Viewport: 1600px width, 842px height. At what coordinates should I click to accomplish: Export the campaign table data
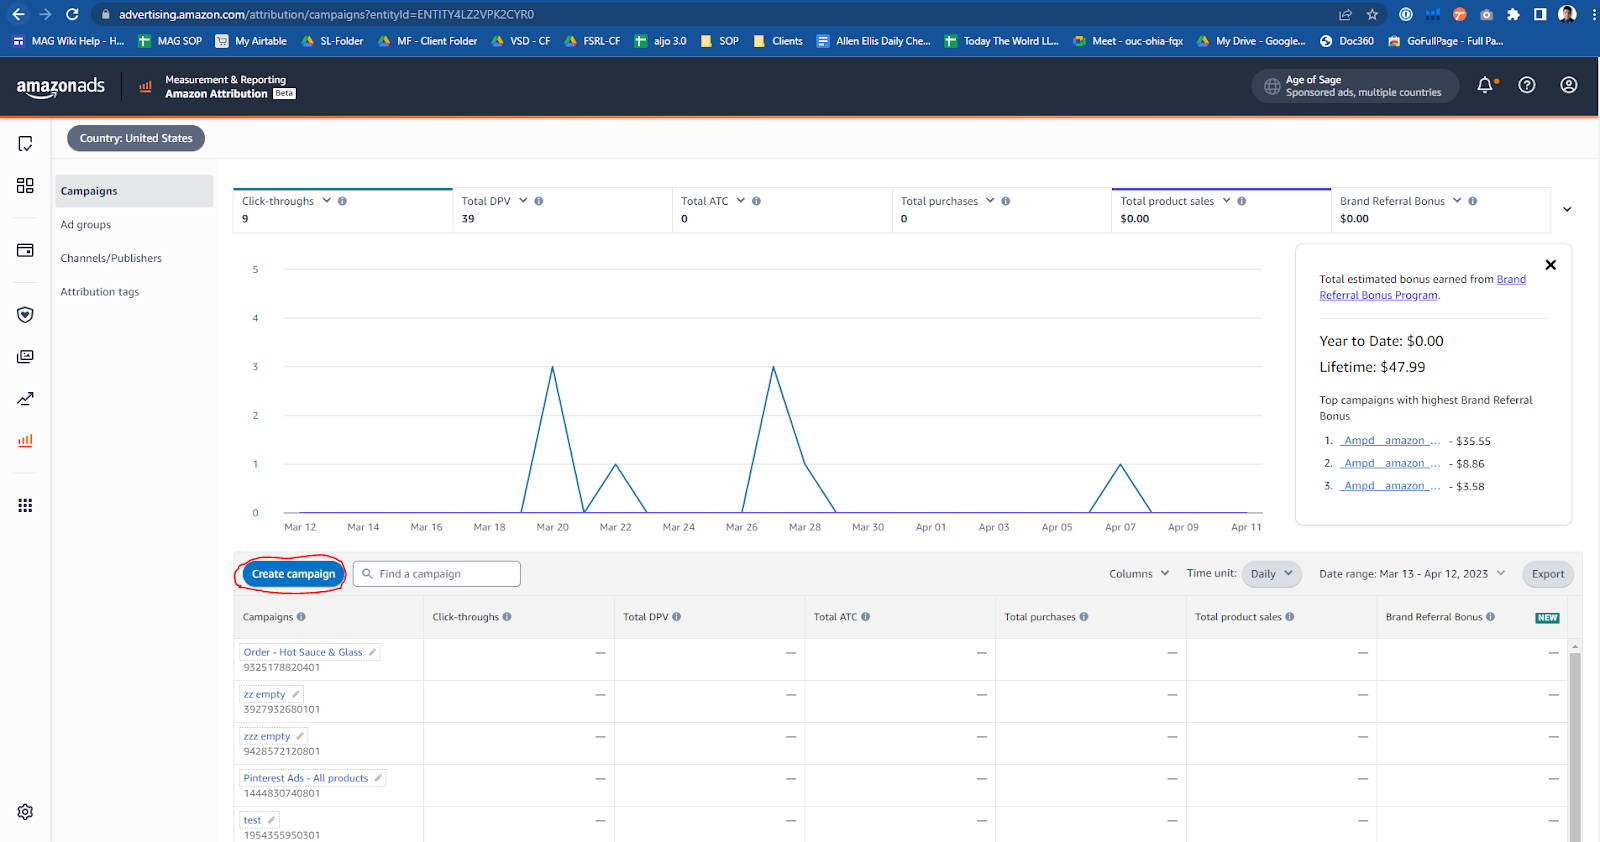(x=1548, y=574)
